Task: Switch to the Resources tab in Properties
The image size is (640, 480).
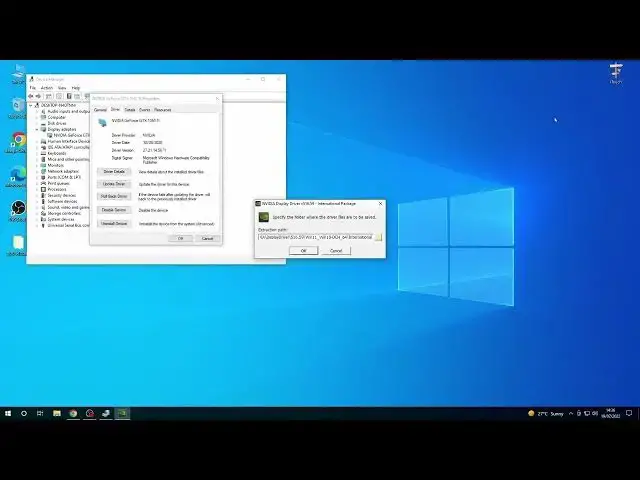Action: (162, 110)
